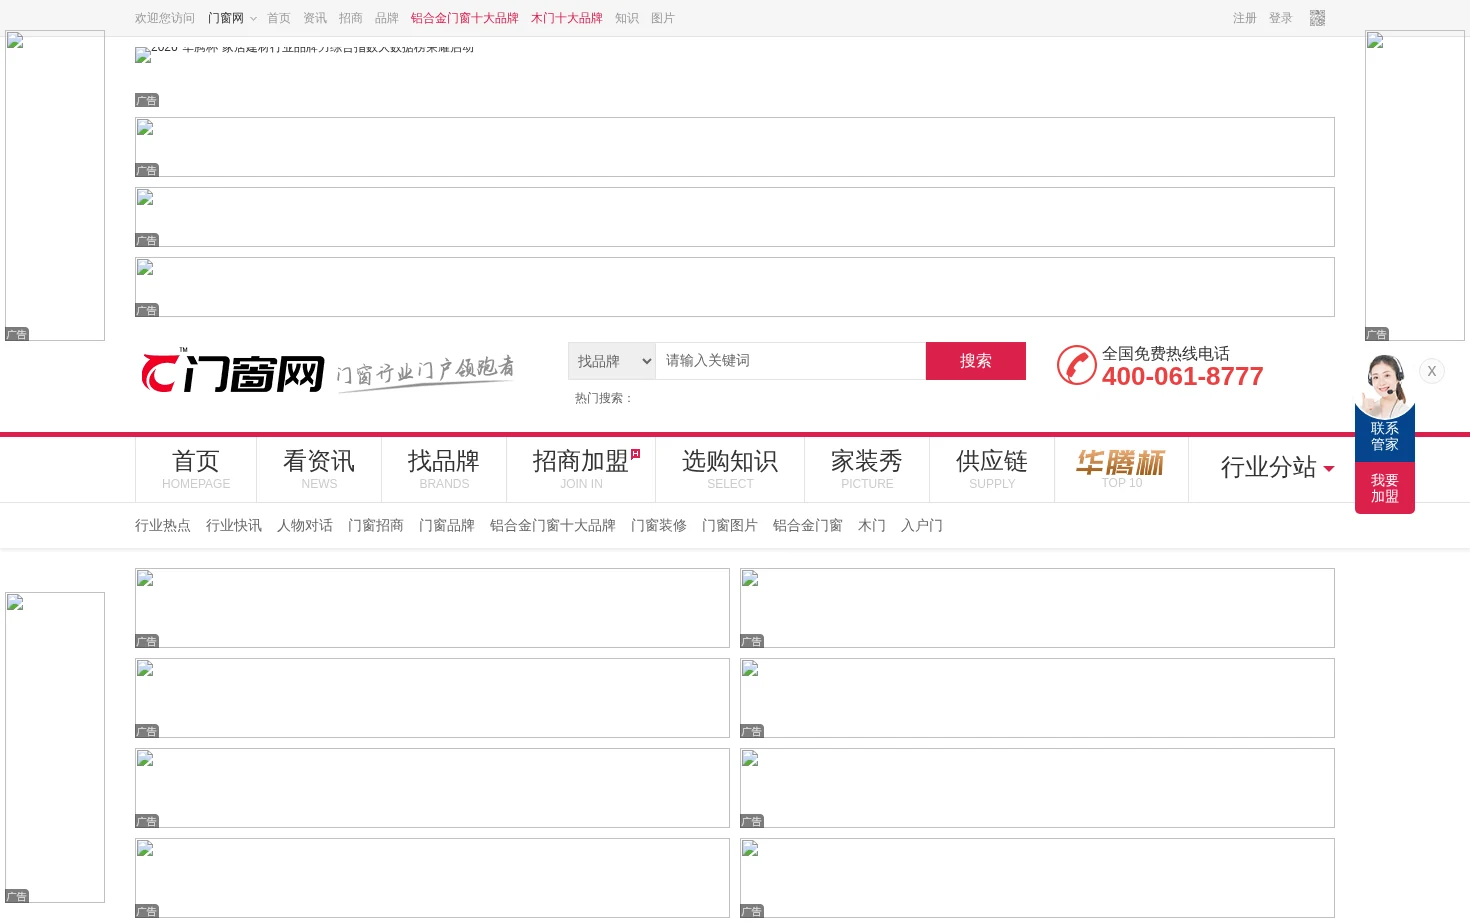Click the red phone hotline icon
Image resolution: width=1470 pixels, height=923 pixels.
coord(1077,365)
